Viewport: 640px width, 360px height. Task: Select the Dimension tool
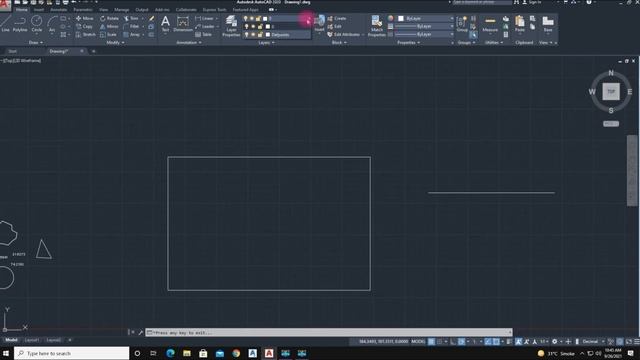tap(183, 24)
